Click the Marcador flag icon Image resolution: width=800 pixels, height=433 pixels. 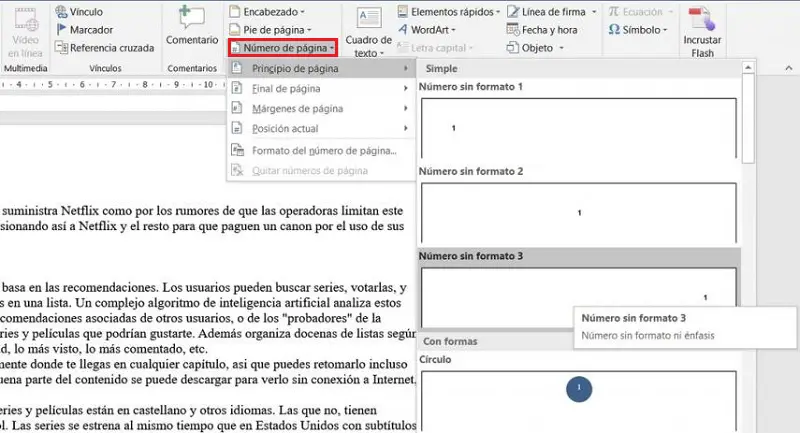pyautogui.click(x=61, y=30)
